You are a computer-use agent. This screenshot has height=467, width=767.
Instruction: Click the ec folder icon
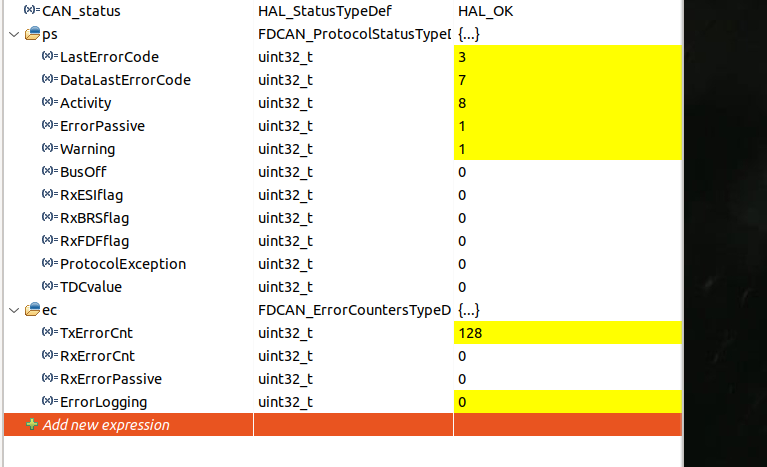point(33,310)
